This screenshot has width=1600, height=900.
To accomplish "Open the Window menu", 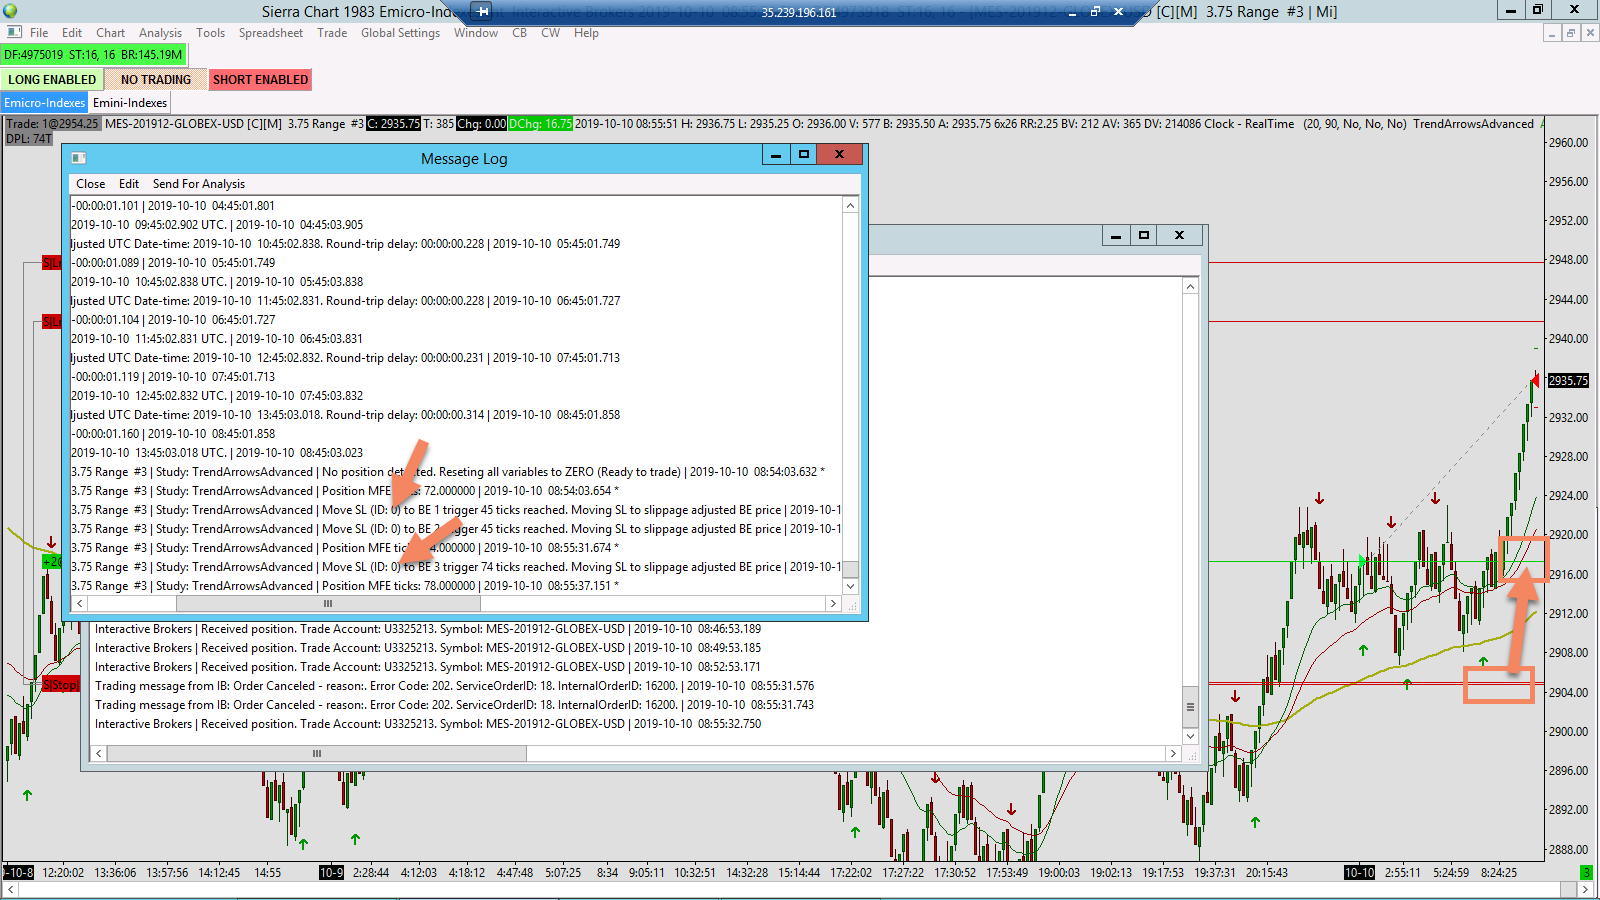I will pos(476,33).
